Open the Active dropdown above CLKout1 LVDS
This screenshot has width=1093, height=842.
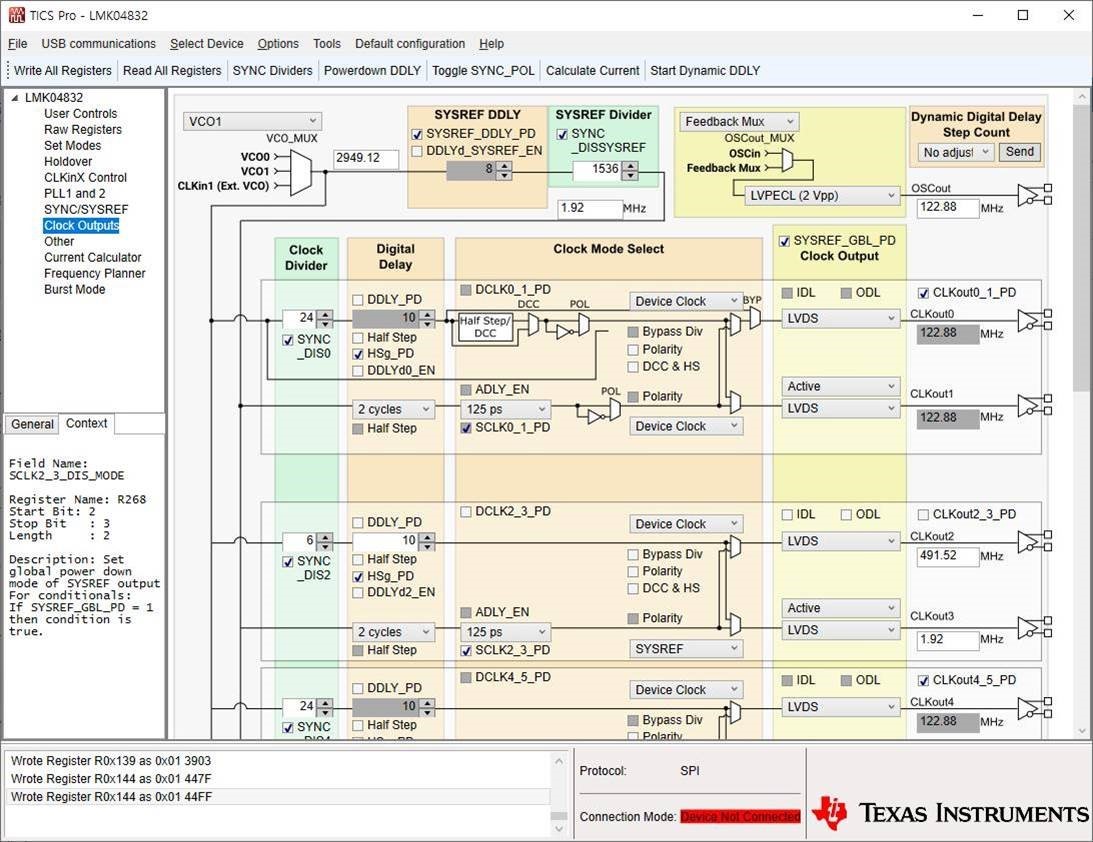click(x=840, y=386)
